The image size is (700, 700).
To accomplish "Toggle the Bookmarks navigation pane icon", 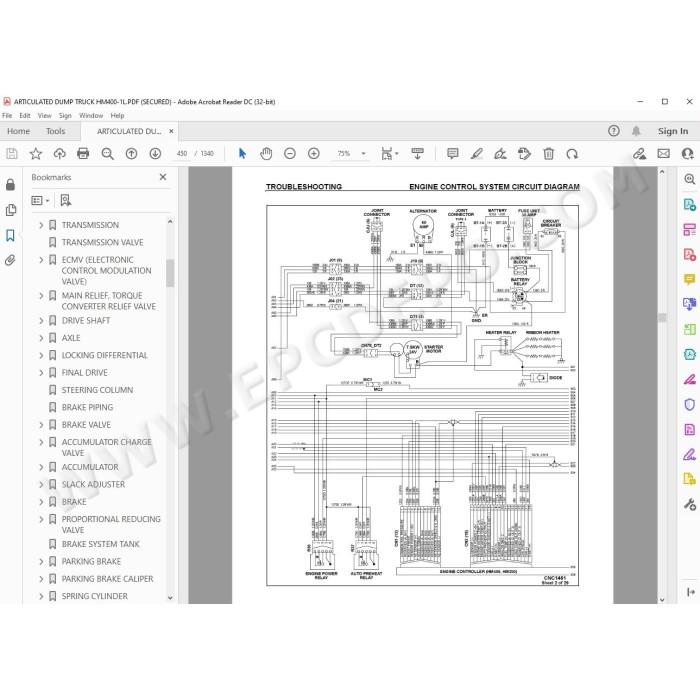I will click(x=10, y=235).
